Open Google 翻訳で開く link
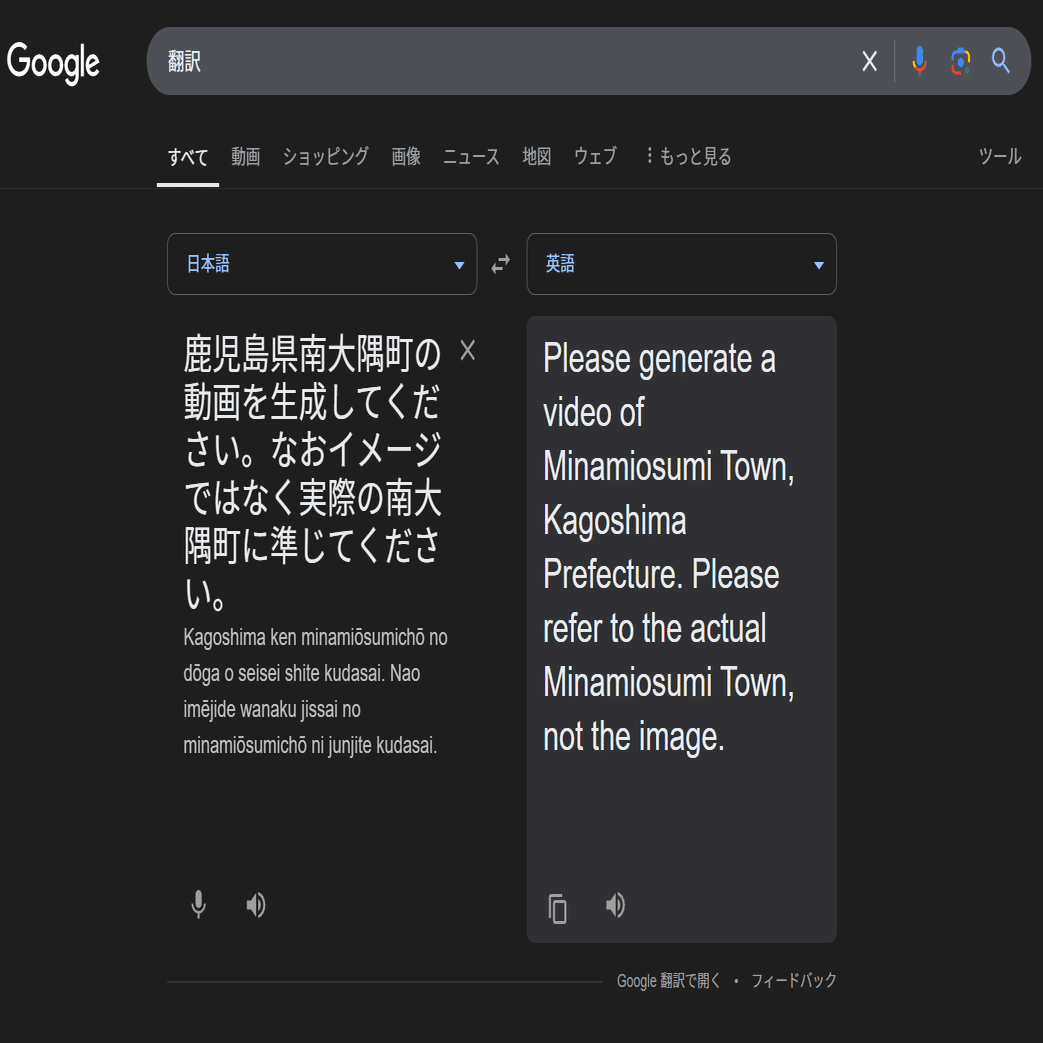The width and height of the screenshot is (1043, 1043). point(668,981)
